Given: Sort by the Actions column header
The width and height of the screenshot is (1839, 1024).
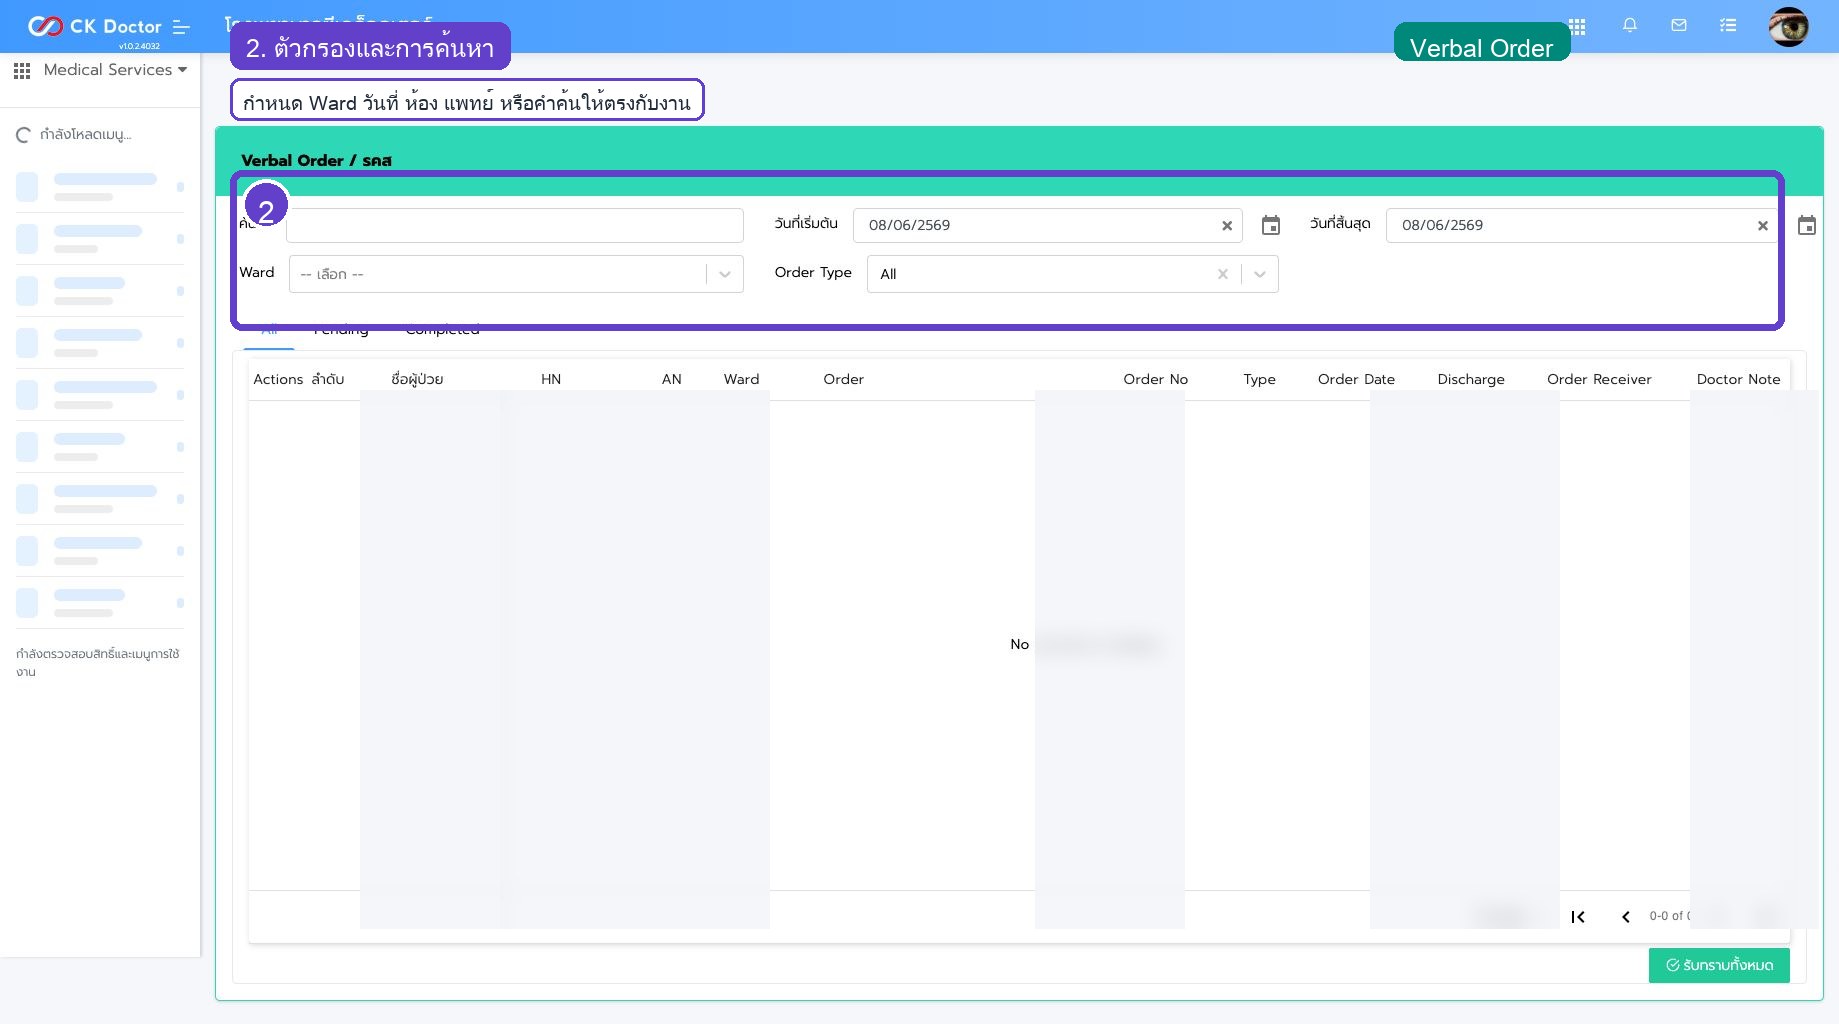Looking at the screenshot, I should (x=278, y=379).
